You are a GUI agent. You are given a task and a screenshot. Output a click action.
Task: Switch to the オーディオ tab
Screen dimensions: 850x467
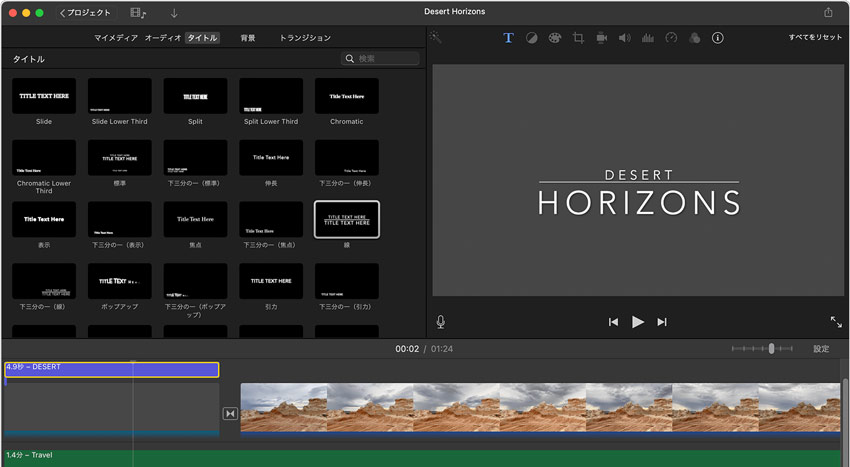point(163,38)
